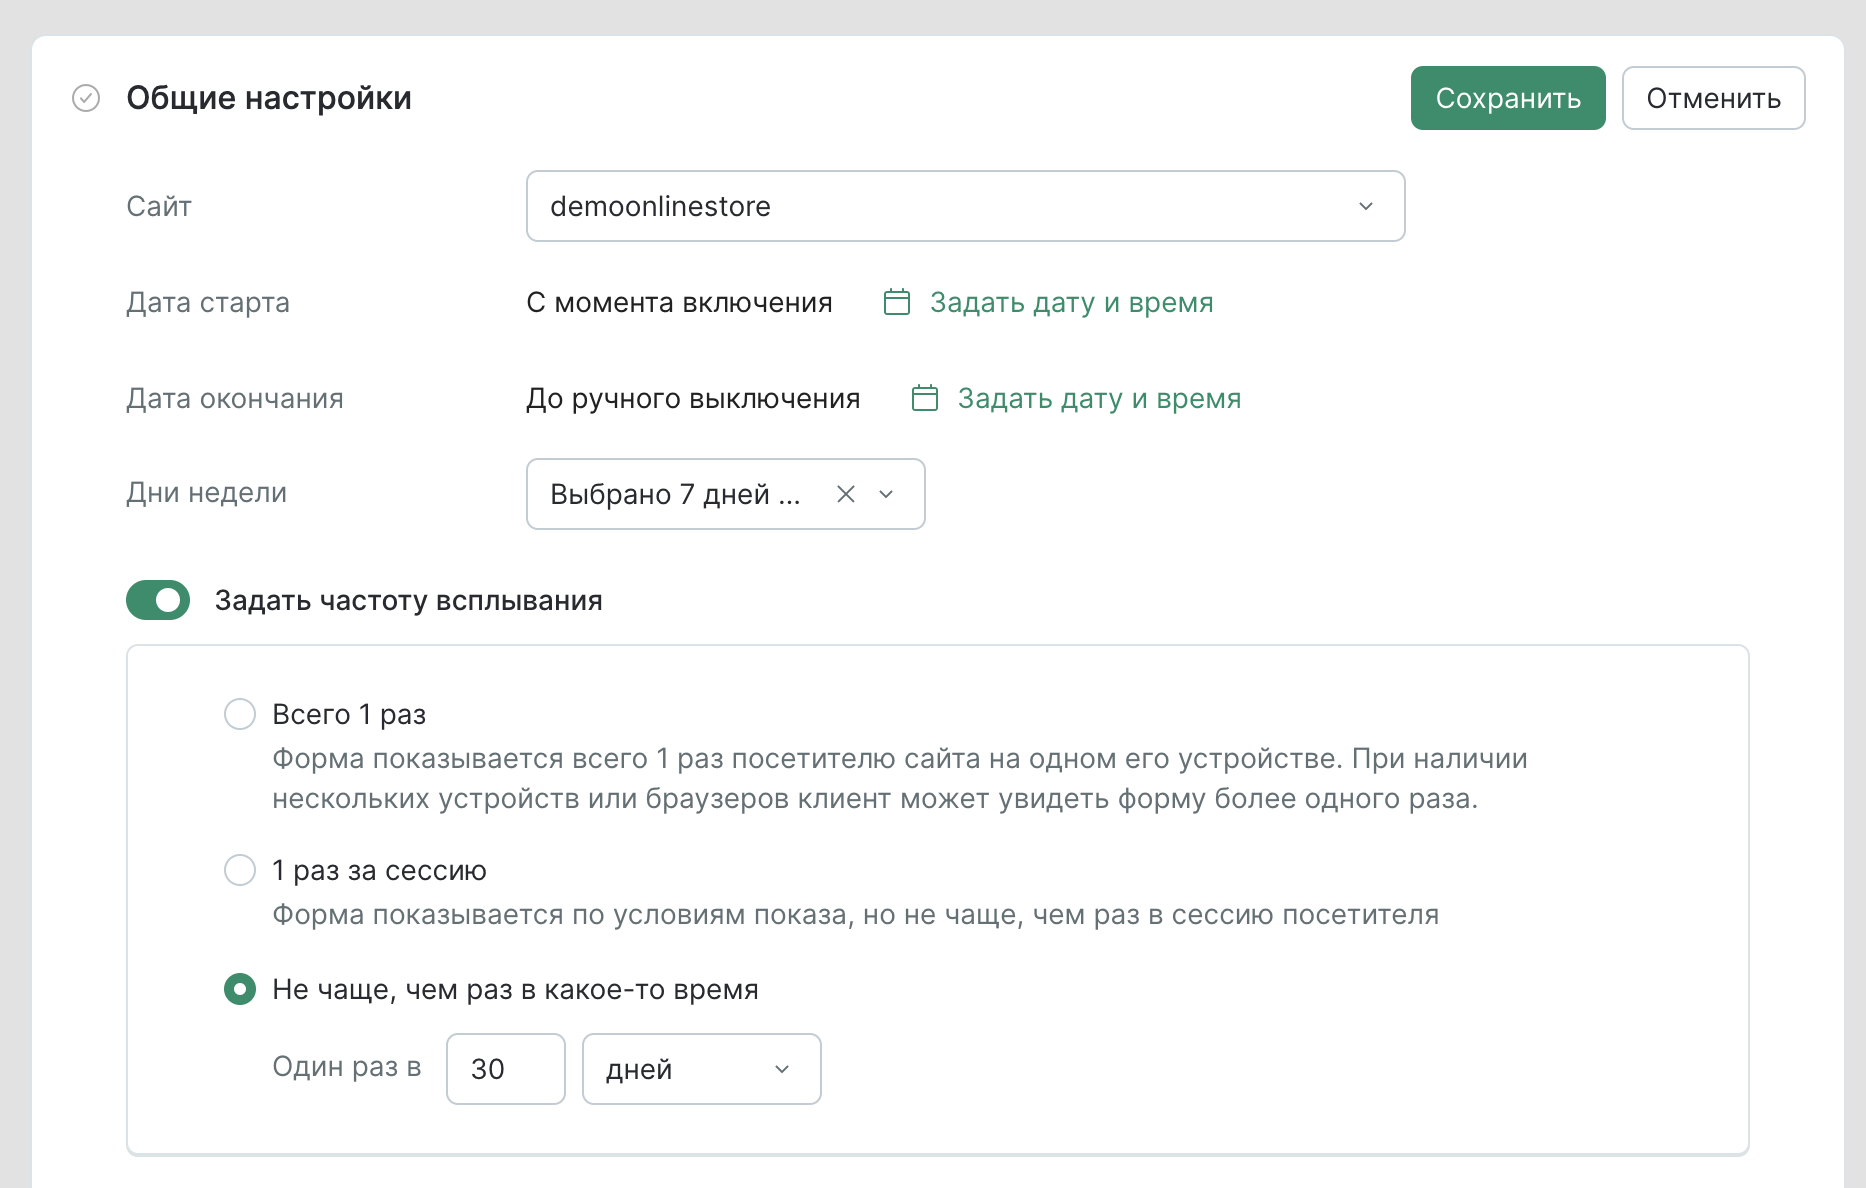Screen dimensions: 1866x1188
Task: Click the text С момента включения
Action: 680,302
